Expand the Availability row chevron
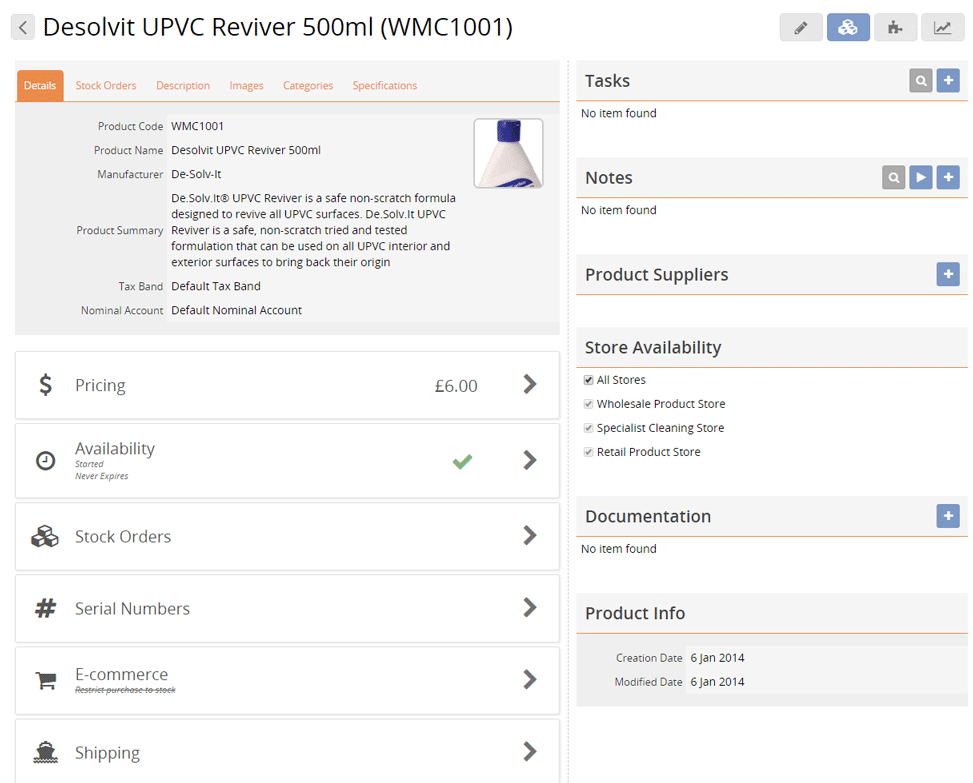973x783 pixels. click(x=529, y=460)
